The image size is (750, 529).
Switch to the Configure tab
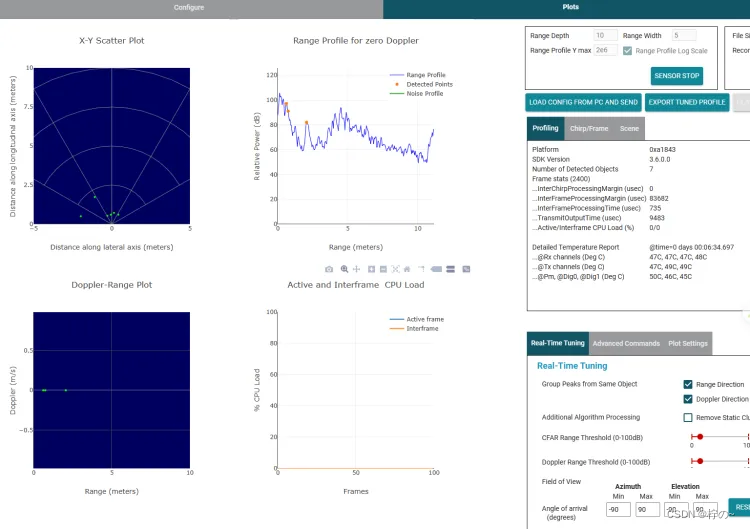click(x=191, y=9)
